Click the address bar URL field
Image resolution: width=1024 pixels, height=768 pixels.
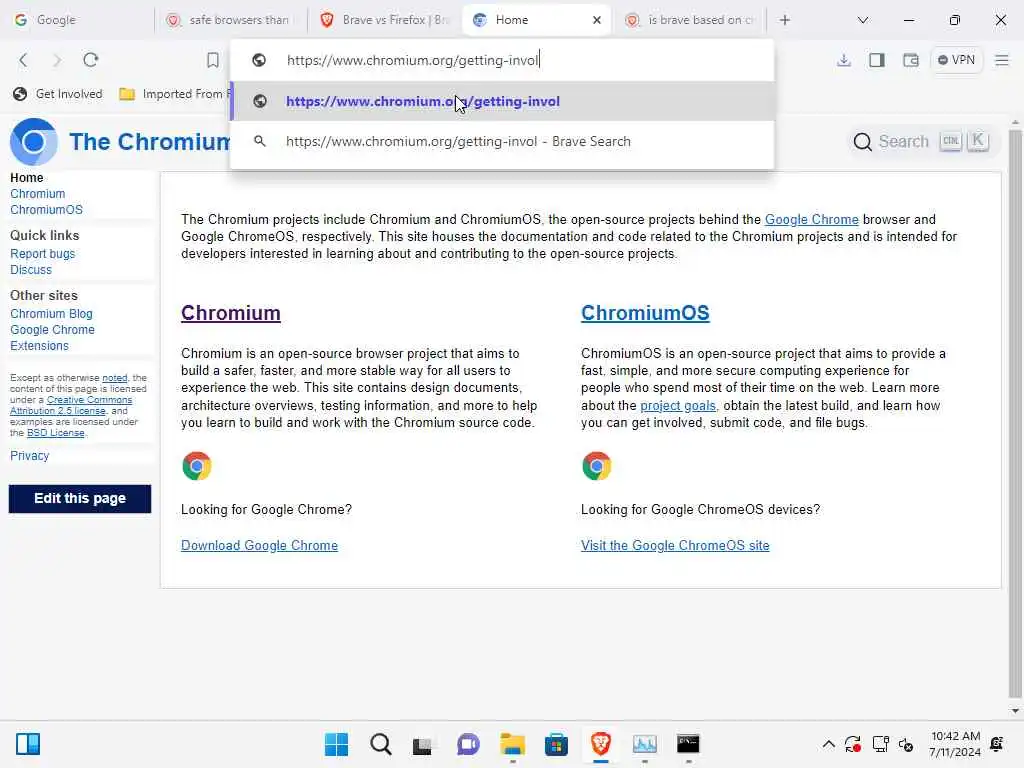point(503,60)
